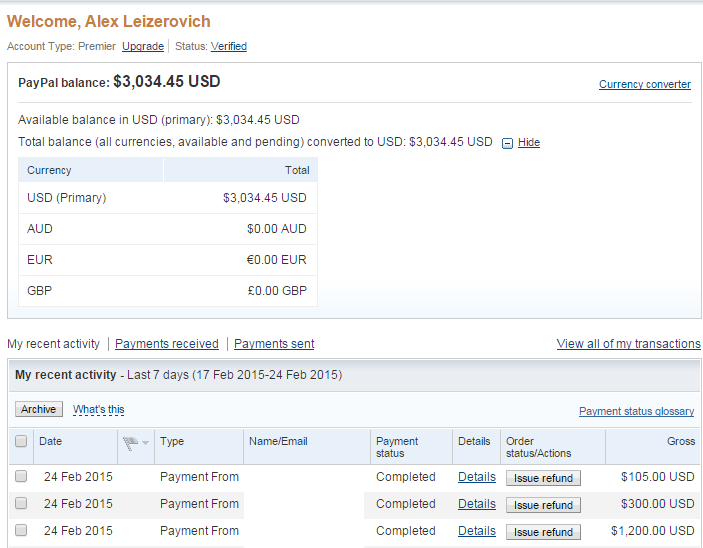
Task: Hide the currency balance breakdown
Action: point(529,143)
